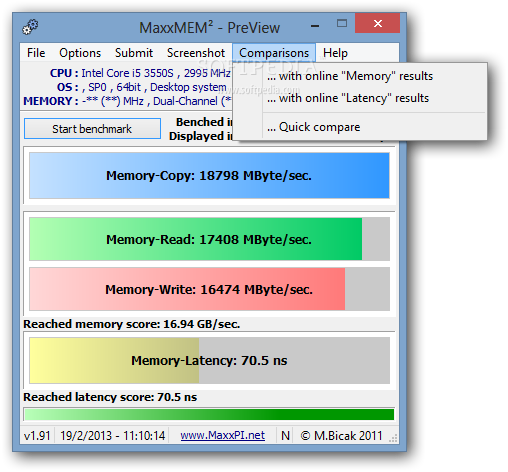The width and height of the screenshot is (508, 472).
Task: Open the Options menu
Action: (80, 53)
